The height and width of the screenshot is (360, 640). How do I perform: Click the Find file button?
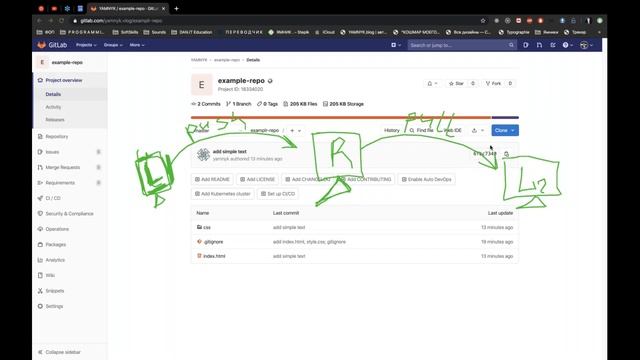click(422, 131)
